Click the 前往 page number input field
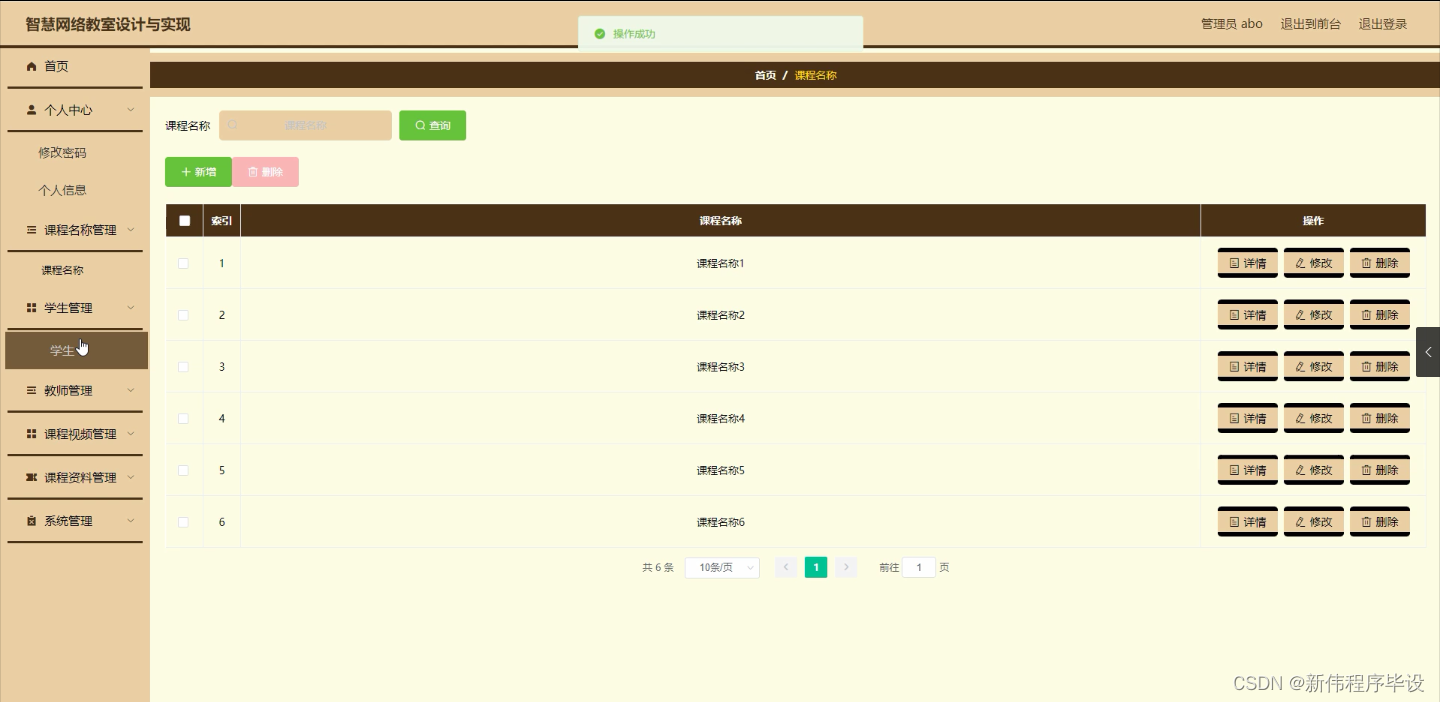Screen dimensions: 1440x702 pos(918,567)
